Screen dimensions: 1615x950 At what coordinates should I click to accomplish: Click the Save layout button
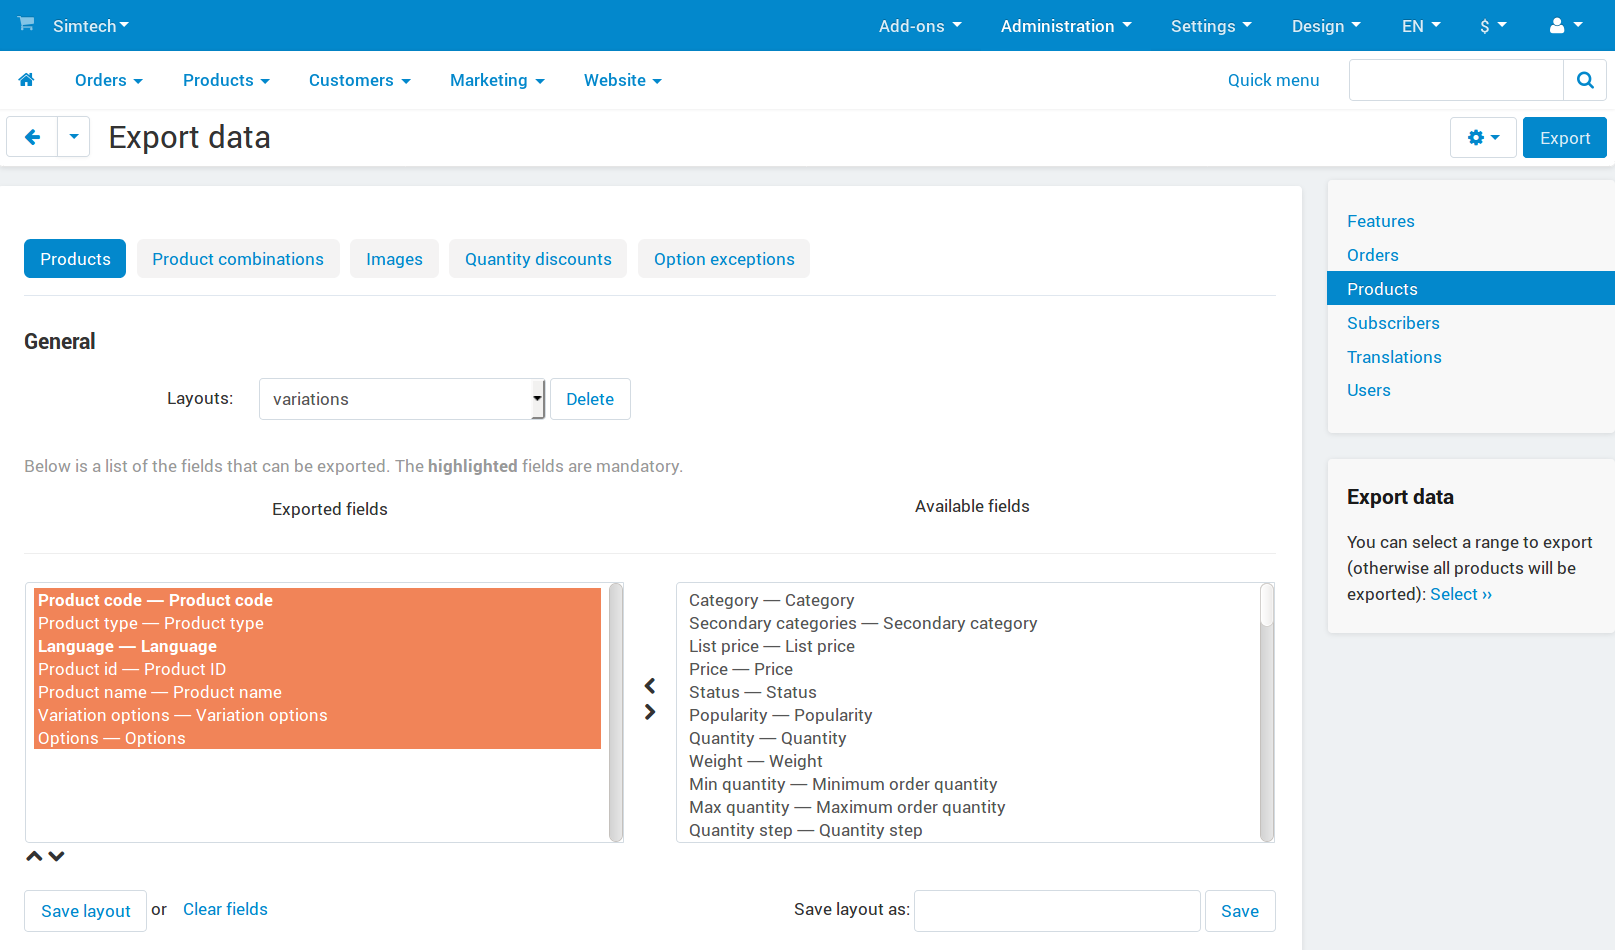click(x=86, y=911)
